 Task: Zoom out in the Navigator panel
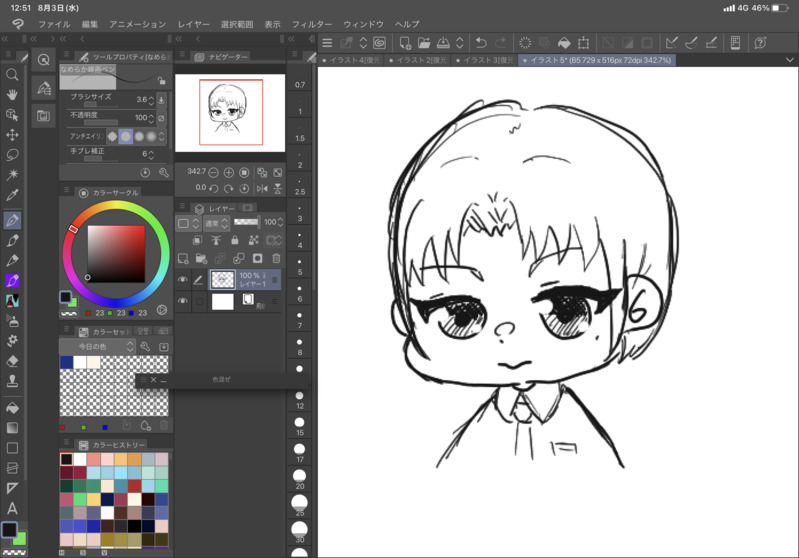point(214,172)
